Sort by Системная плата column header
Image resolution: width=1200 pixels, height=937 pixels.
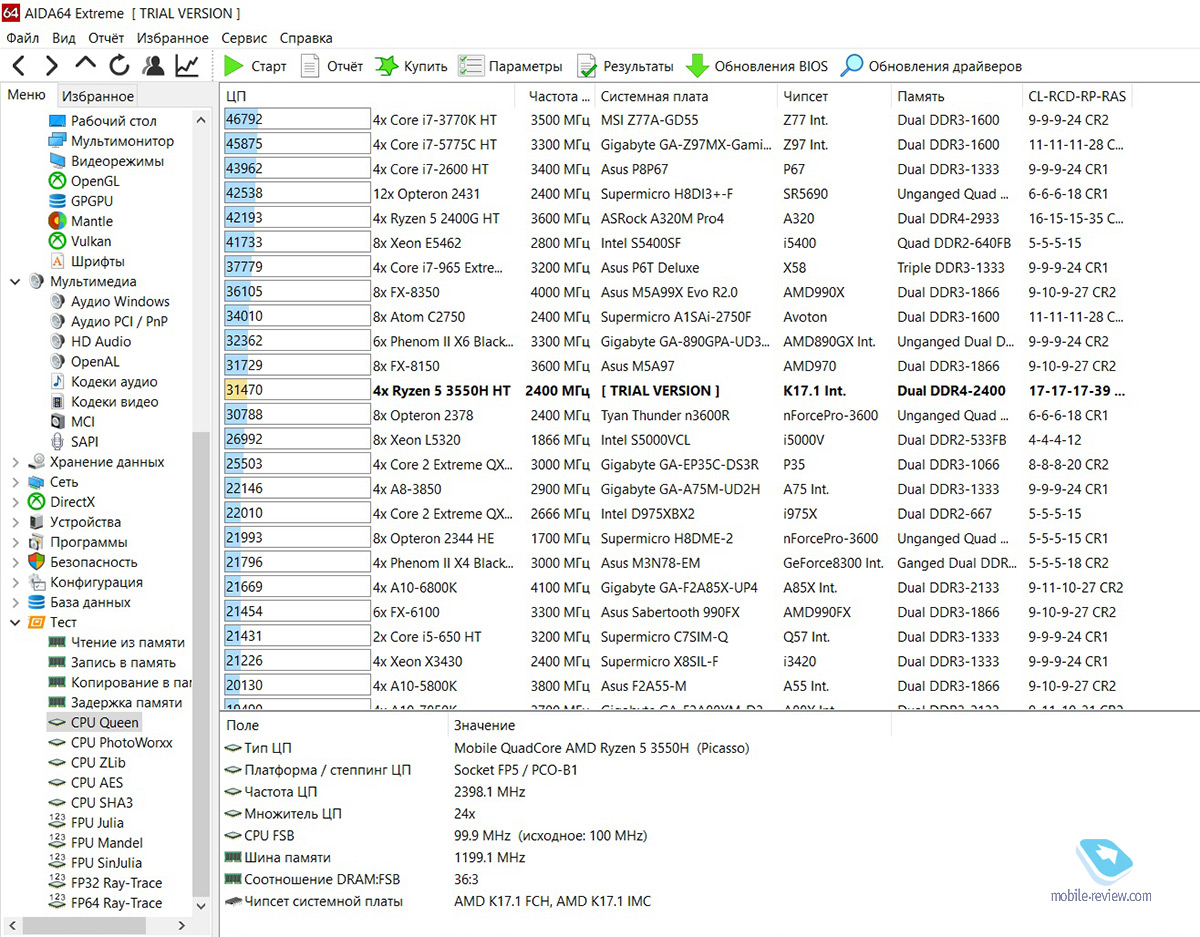click(685, 96)
